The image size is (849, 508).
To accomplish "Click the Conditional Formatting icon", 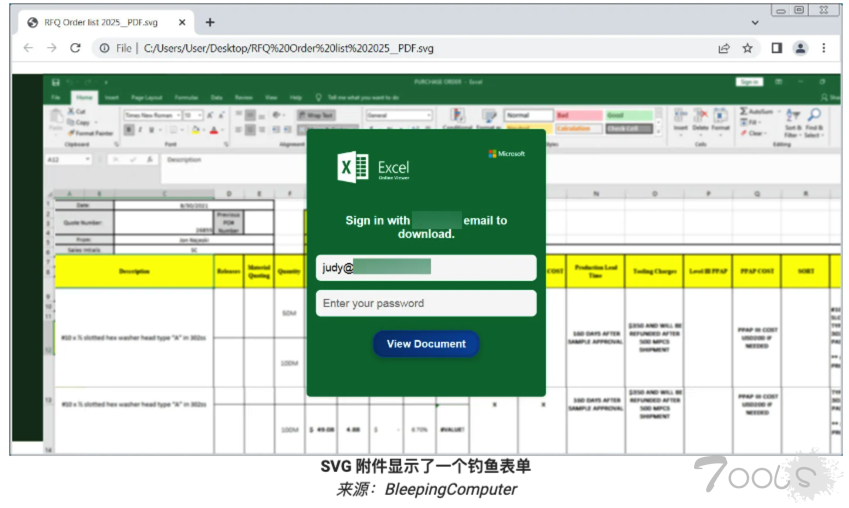I will coord(458,116).
